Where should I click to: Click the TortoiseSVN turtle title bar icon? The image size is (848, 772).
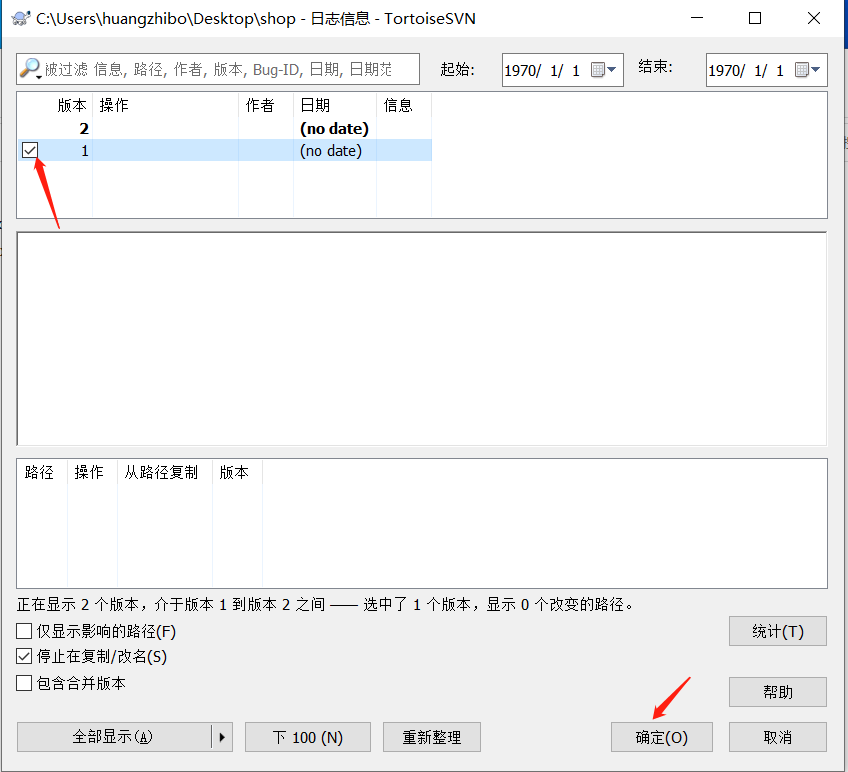click(21, 18)
